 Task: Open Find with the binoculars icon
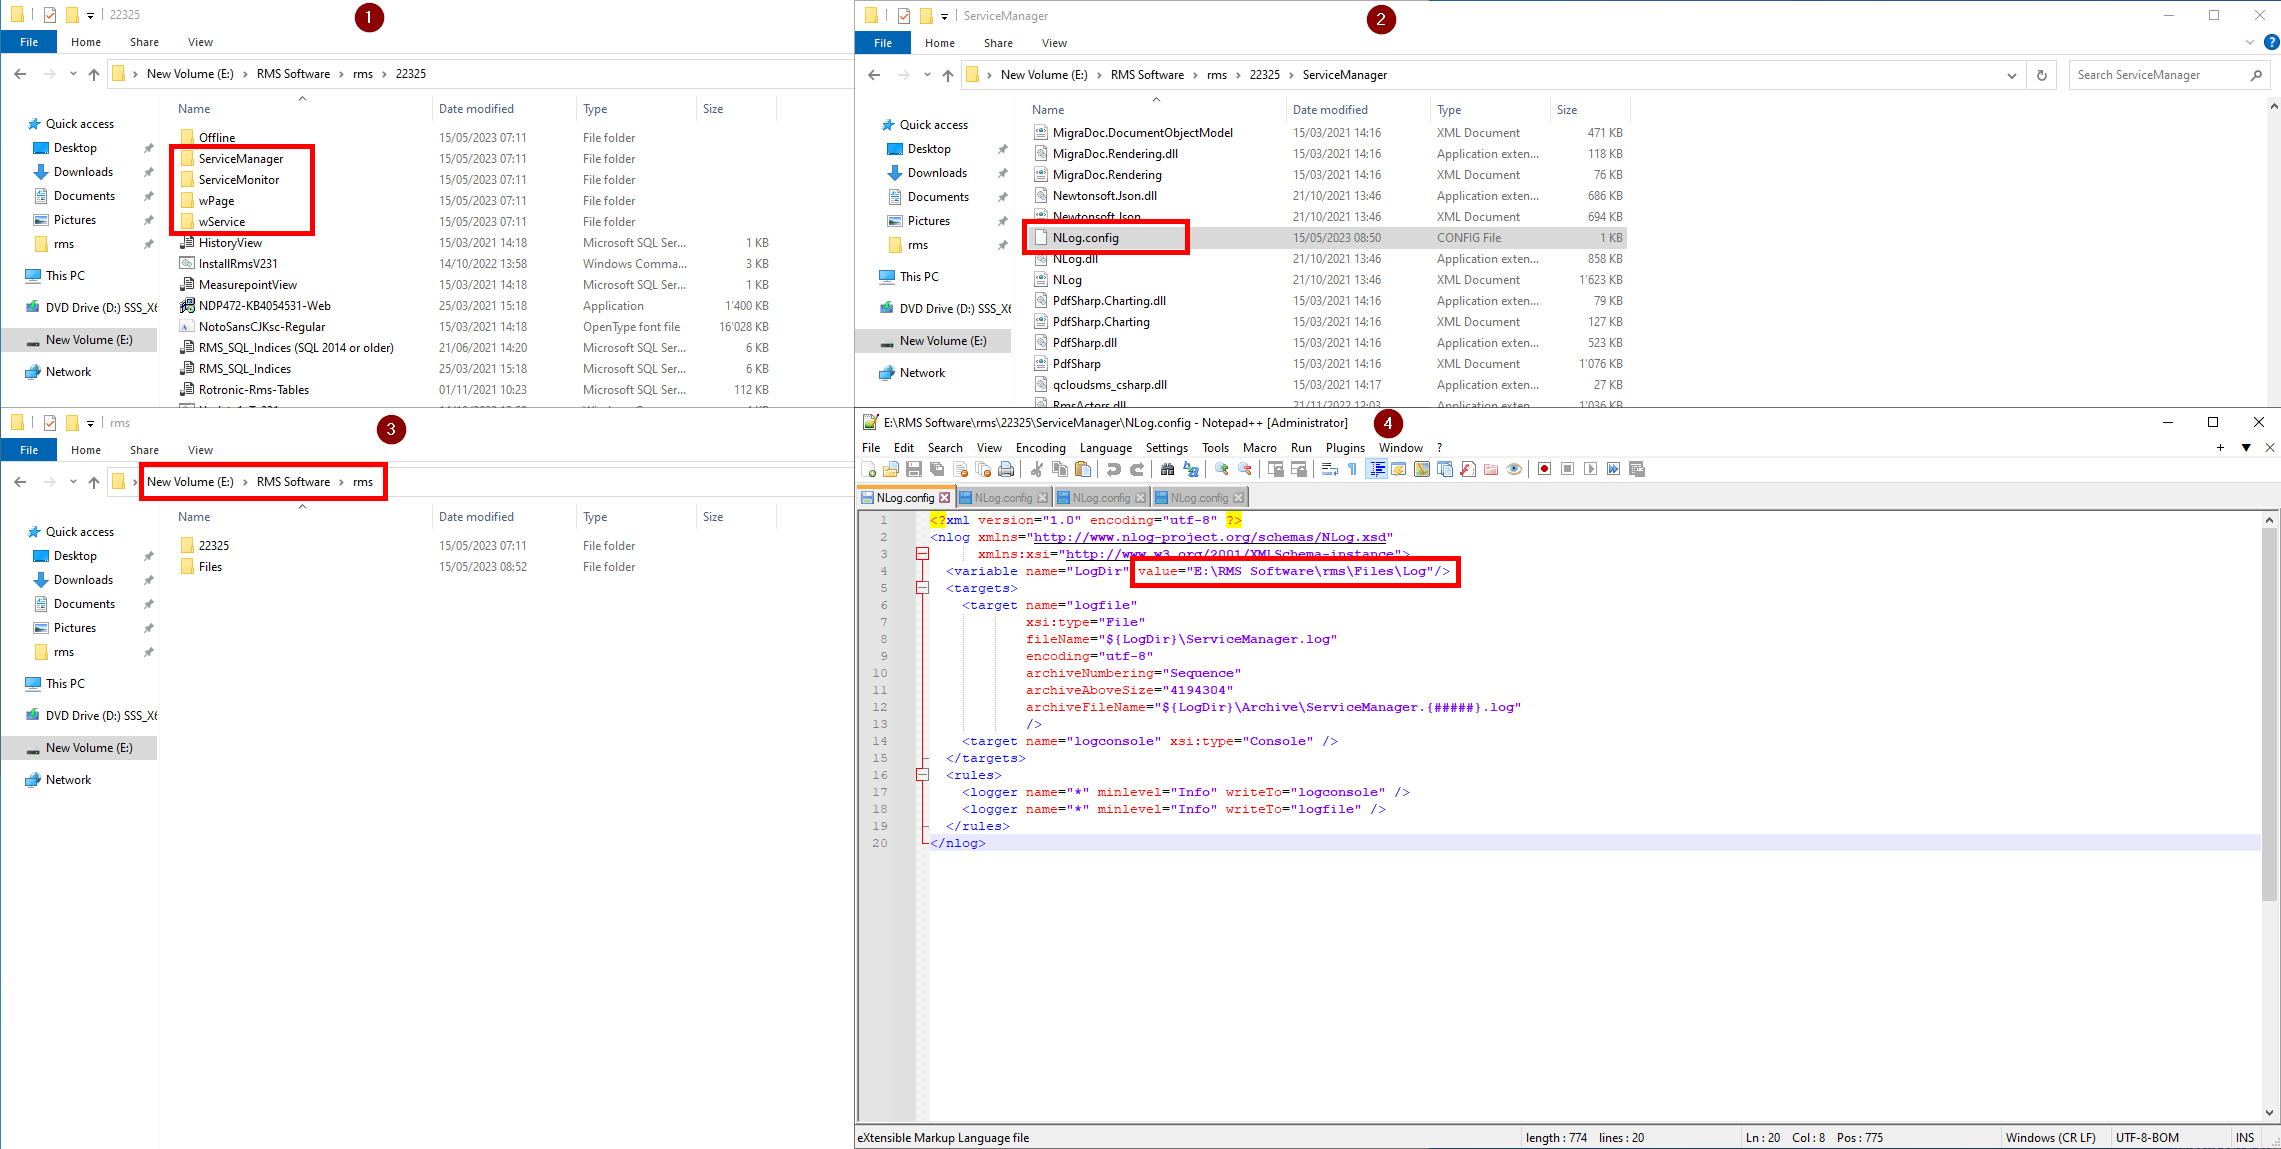click(x=1167, y=469)
